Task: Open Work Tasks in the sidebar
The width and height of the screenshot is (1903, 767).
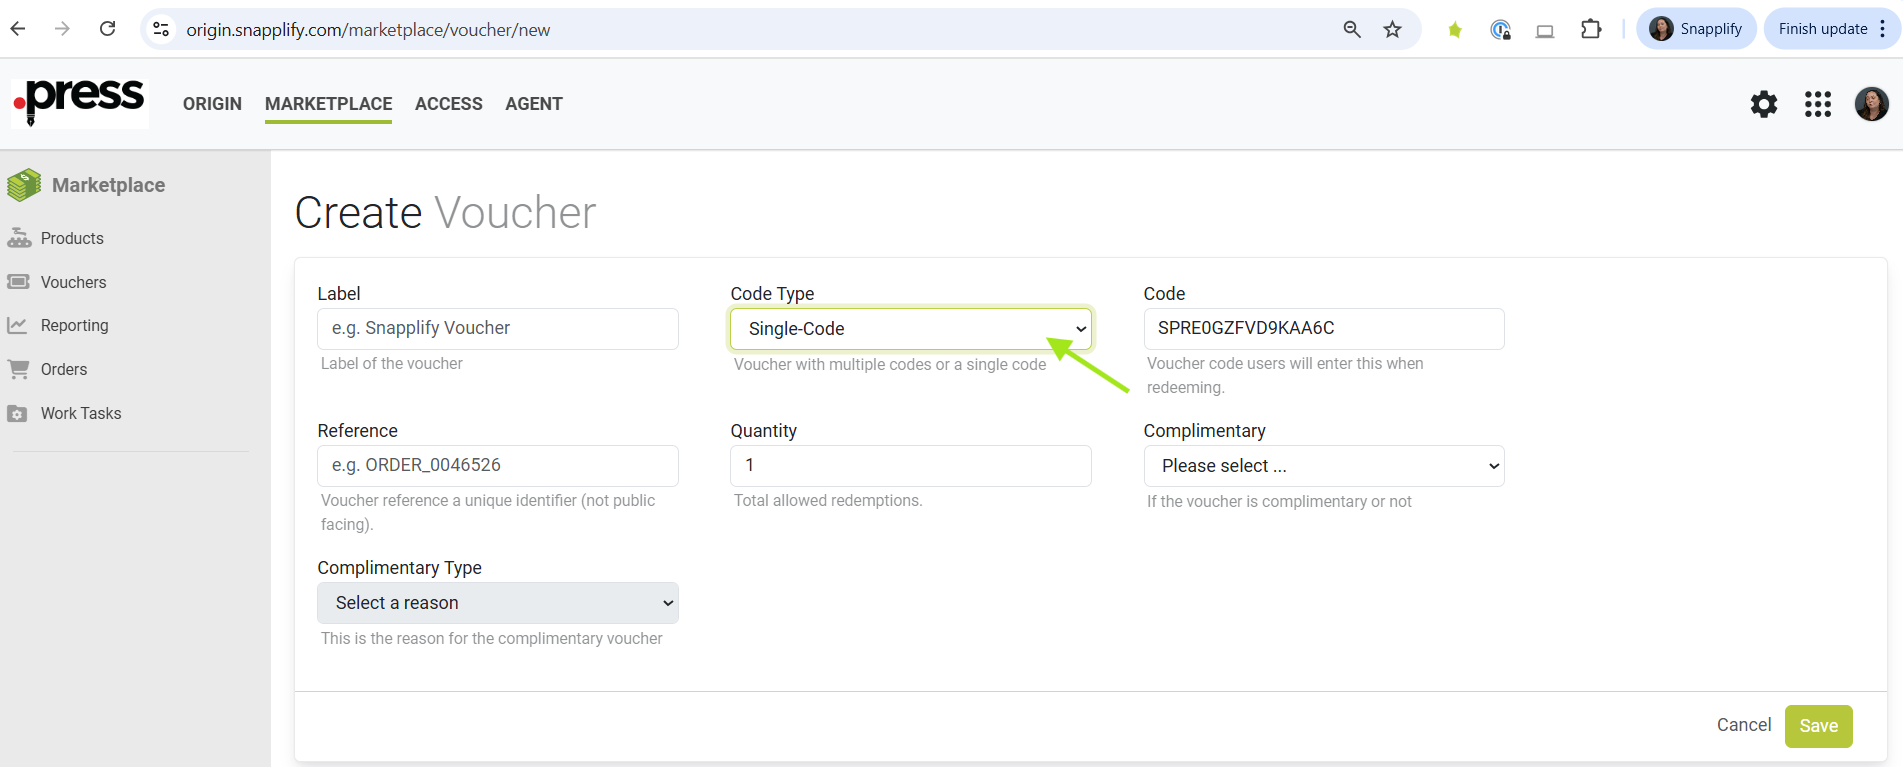Action: (x=81, y=413)
